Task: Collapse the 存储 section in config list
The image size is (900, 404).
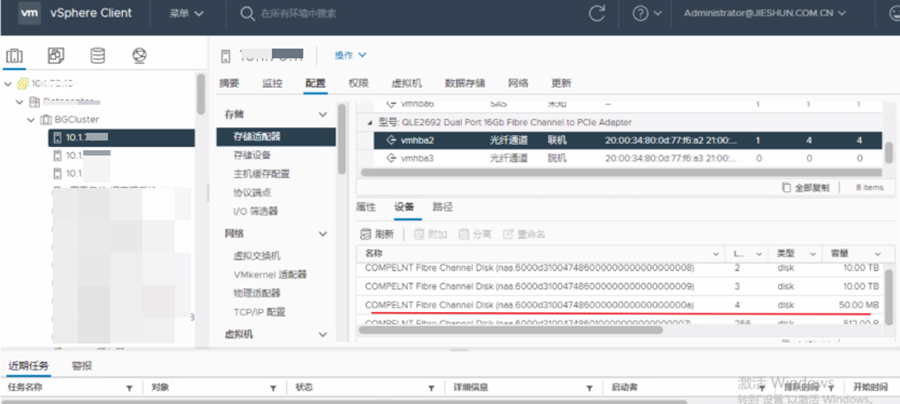Action: [x=322, y=116]
